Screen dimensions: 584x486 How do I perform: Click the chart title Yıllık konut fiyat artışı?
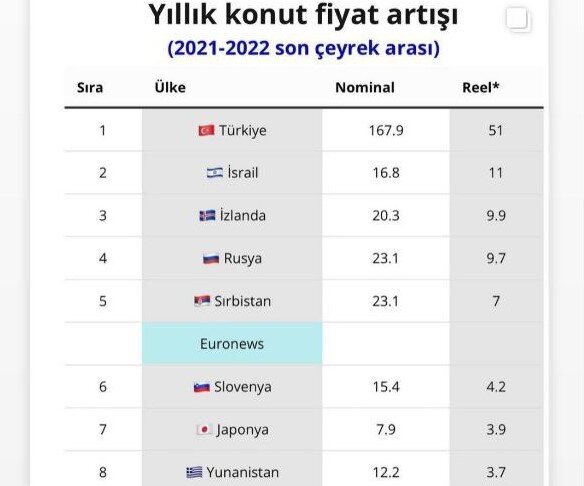(303, 15)
